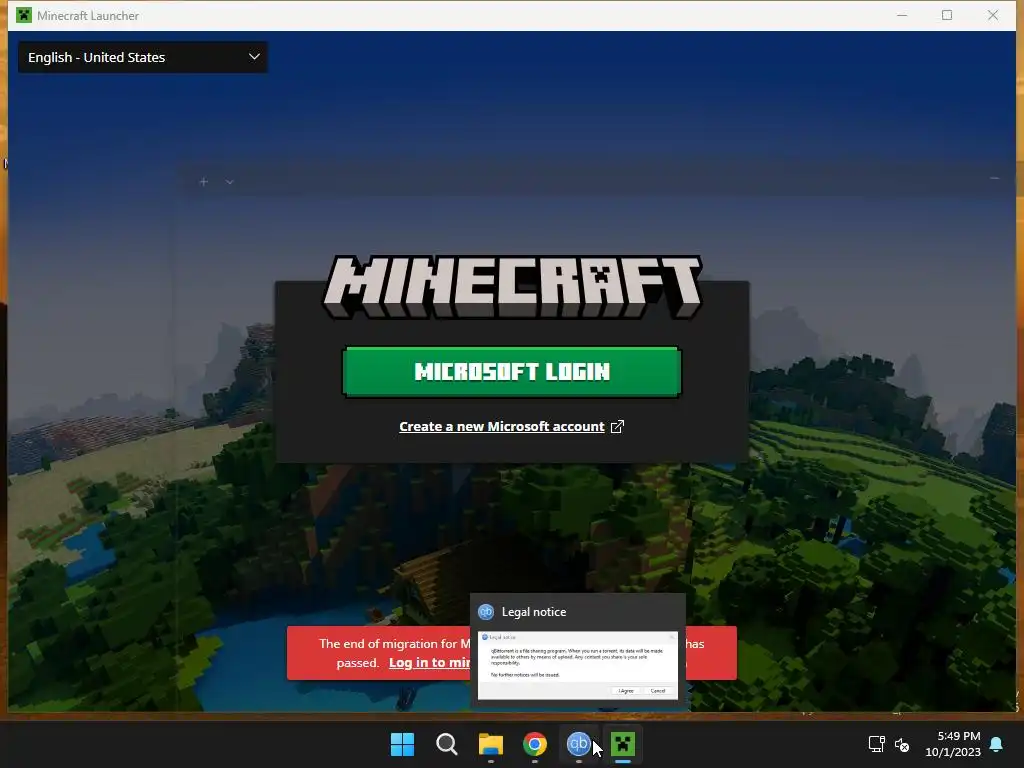Open the Windows Start menu

coord(402,744)
